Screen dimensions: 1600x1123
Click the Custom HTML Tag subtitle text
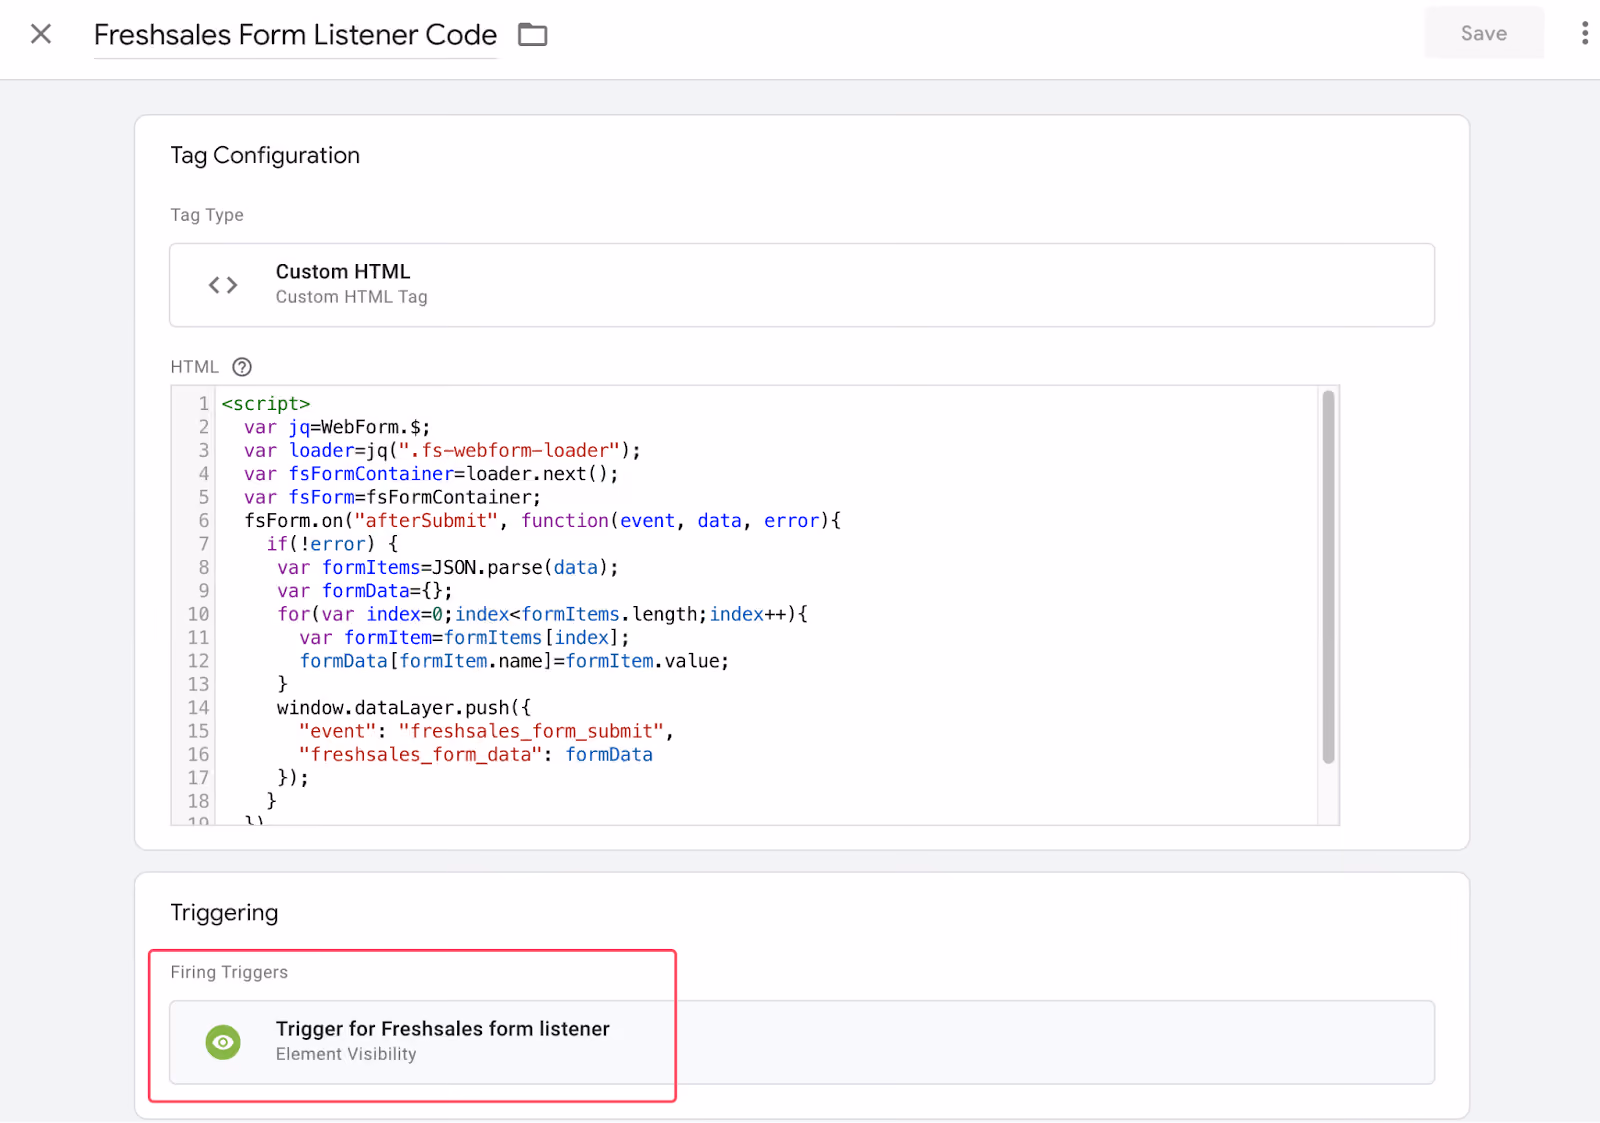tap(352, 297)
